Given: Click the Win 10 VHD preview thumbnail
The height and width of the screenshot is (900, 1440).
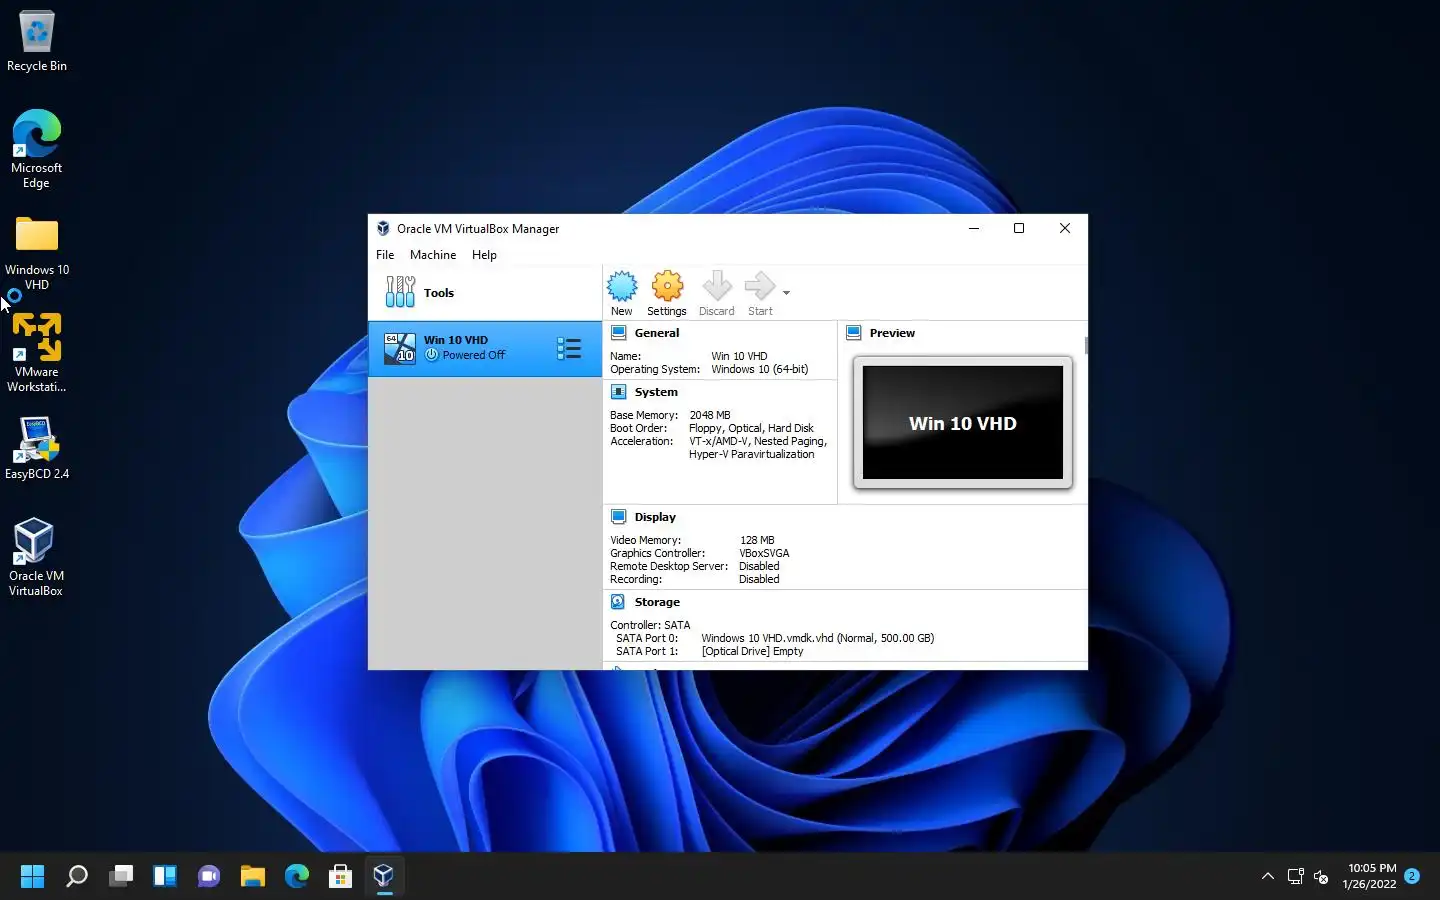Looking at the screenshot, I should point(963,423).
